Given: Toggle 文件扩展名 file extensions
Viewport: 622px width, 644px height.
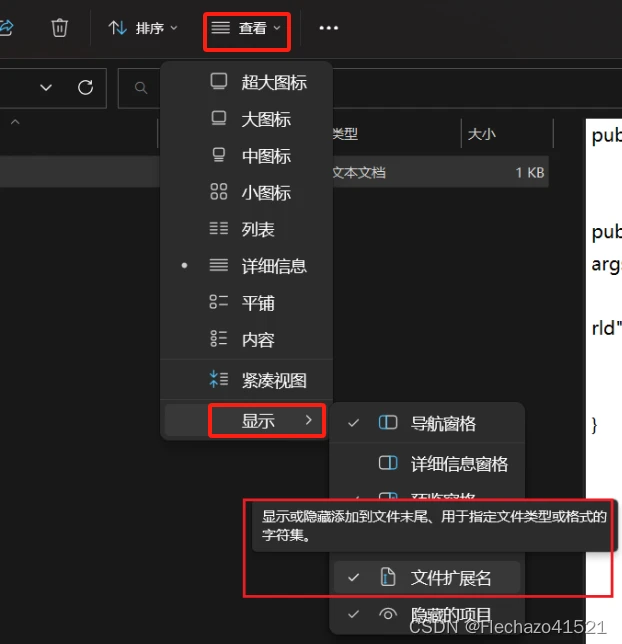Looking at the screenshot, I should coord(427,577).
